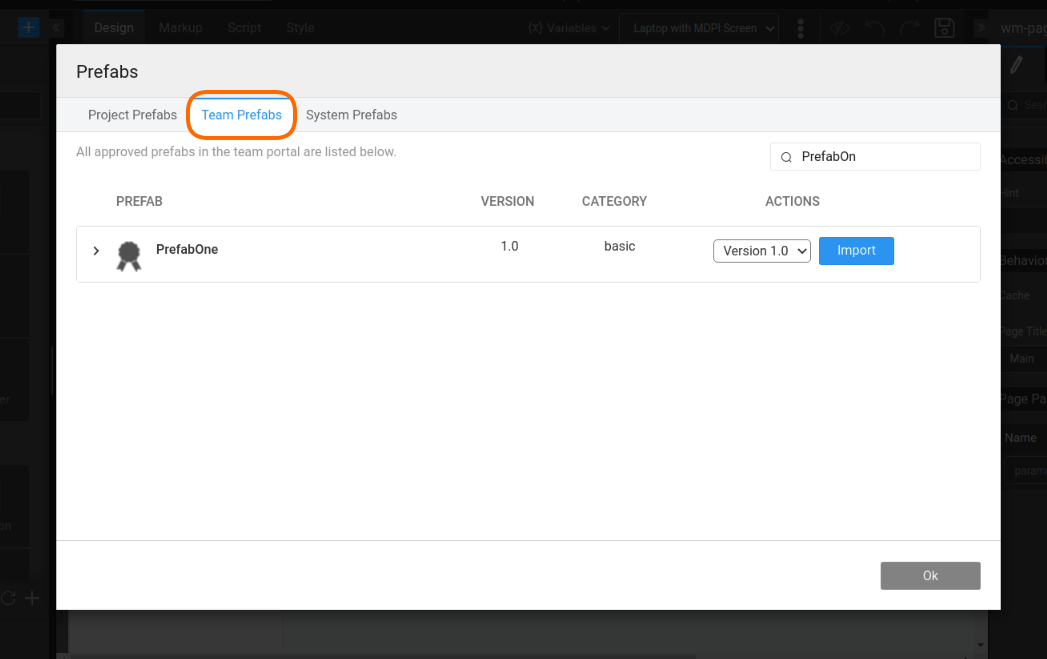Screen dimensions: 1047x659
Task: Open the System Prefabs tab
Action: pyautogui.click(x=351, y=115)
